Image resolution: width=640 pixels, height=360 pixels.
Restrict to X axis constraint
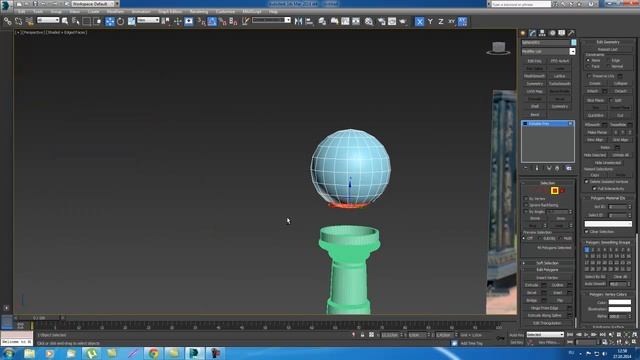coord(419,22)
